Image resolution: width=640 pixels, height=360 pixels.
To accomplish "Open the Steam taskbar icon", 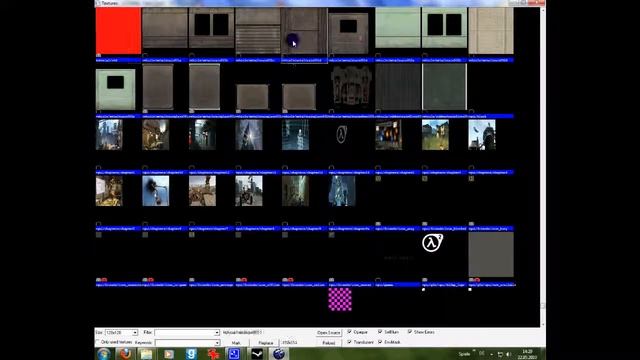I will 257,353.
